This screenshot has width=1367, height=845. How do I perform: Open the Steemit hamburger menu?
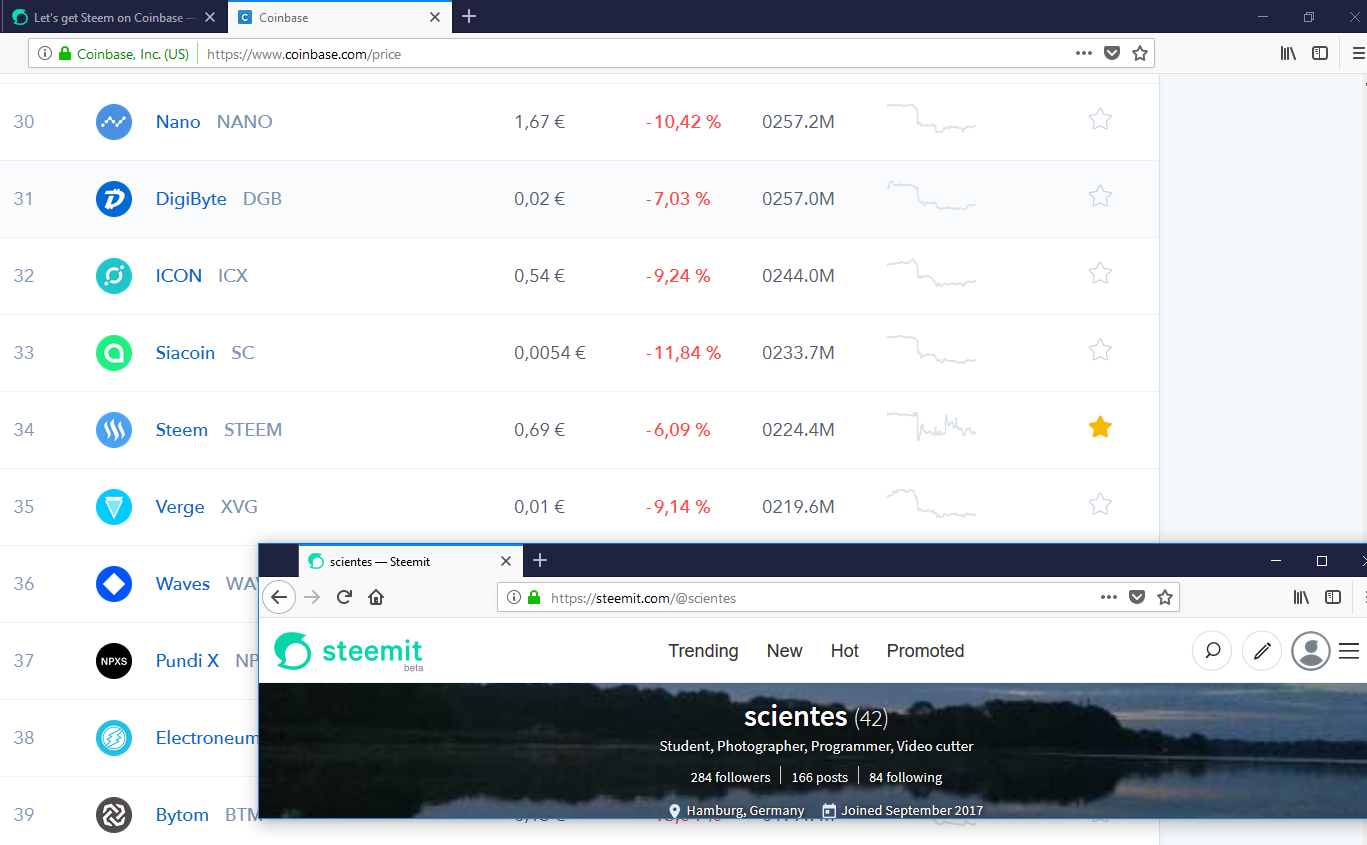pos(1349,651)
